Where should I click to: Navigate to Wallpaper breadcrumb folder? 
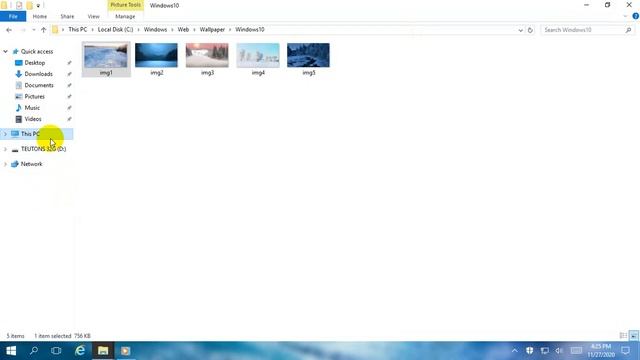click(x=212, y=29)
